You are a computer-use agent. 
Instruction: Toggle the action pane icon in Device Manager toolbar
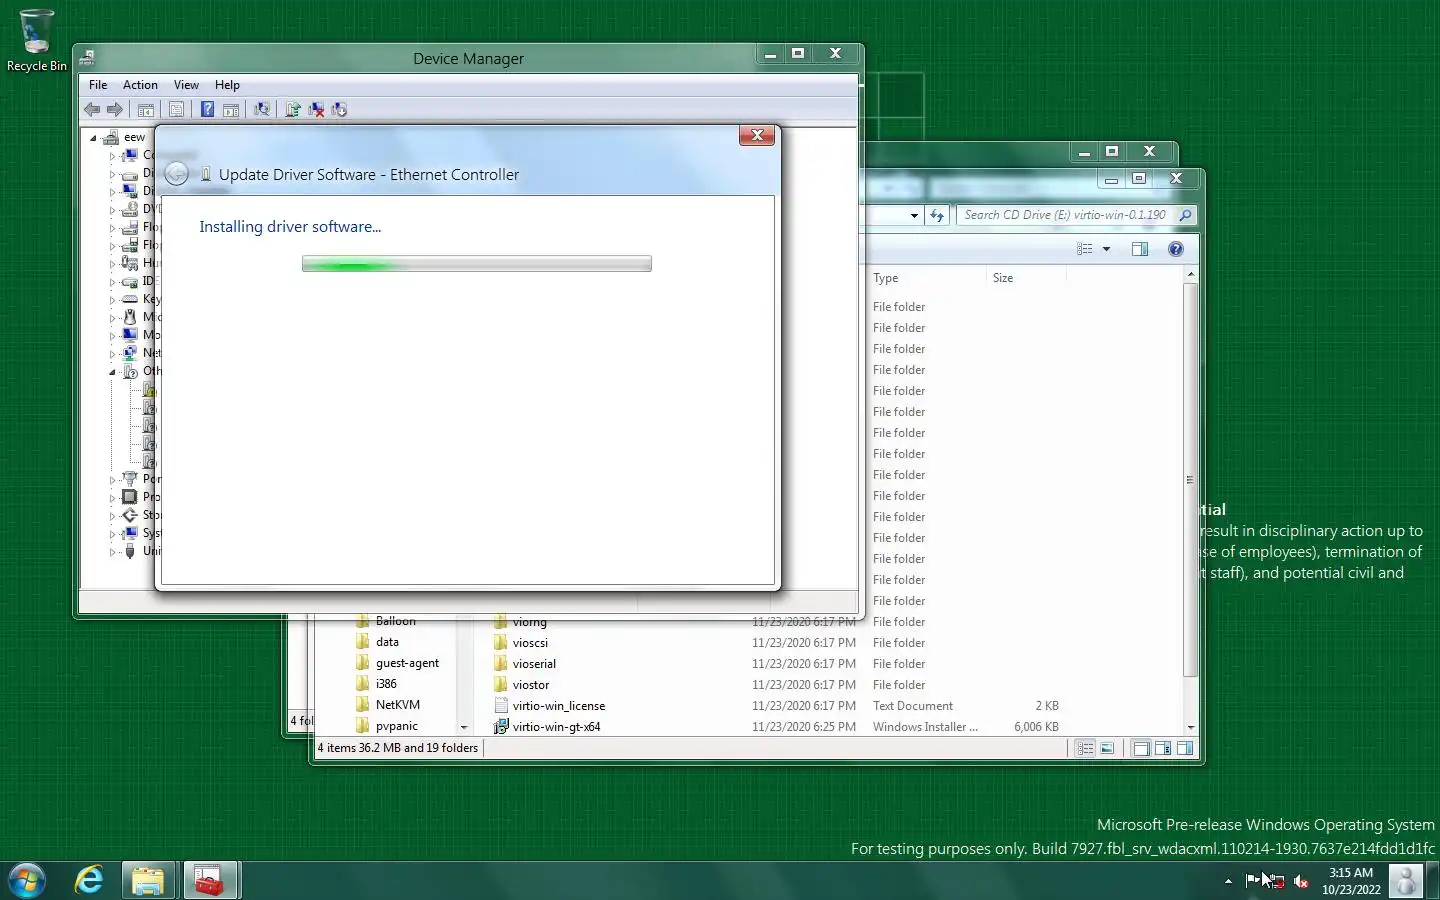tap(231, 110)
